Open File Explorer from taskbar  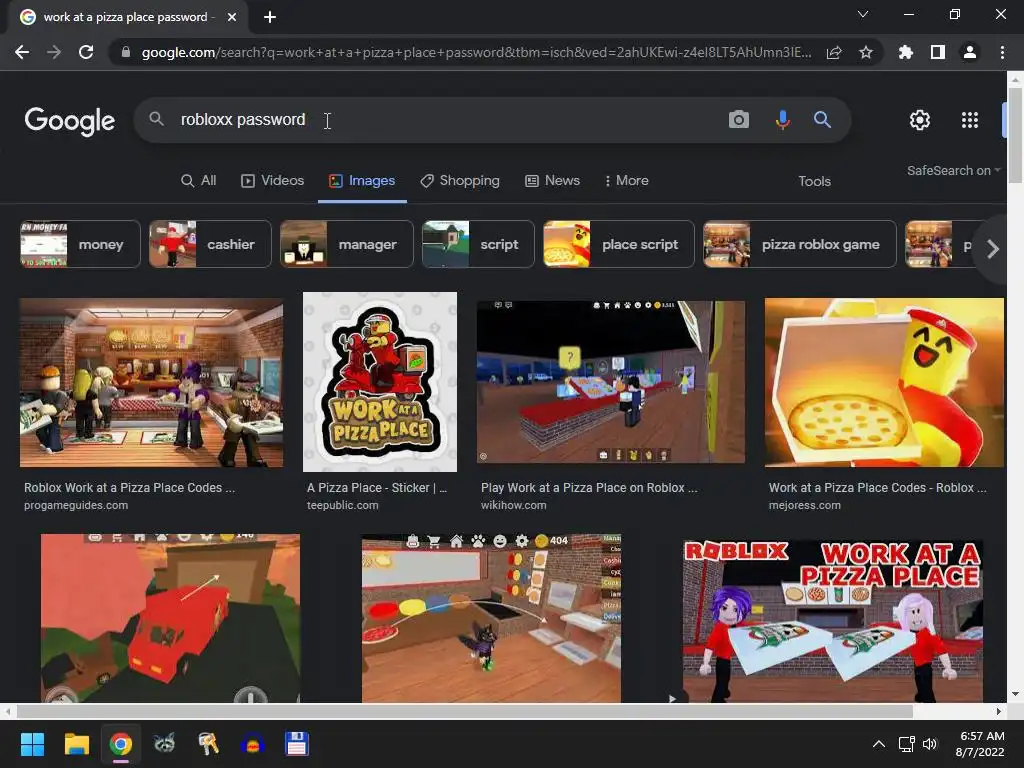[76, 744]
